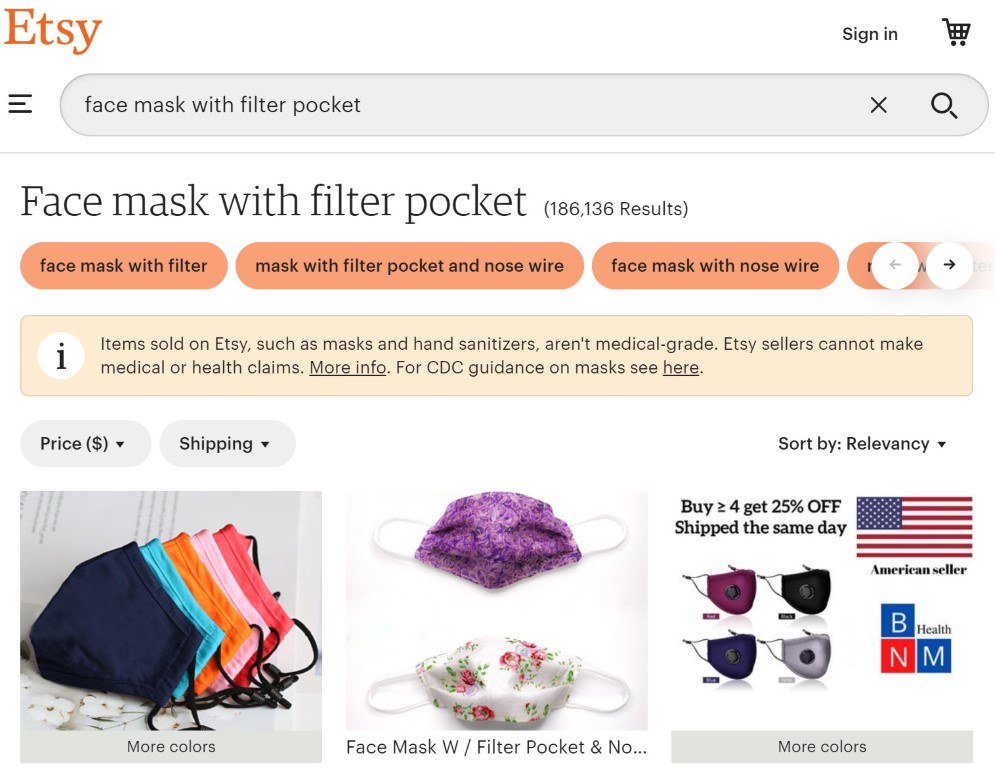Image resolution: width=995 pixels, height=768 pixels.
Task: Expand the Price ($) filter dropdown
Action: (85, 444)
